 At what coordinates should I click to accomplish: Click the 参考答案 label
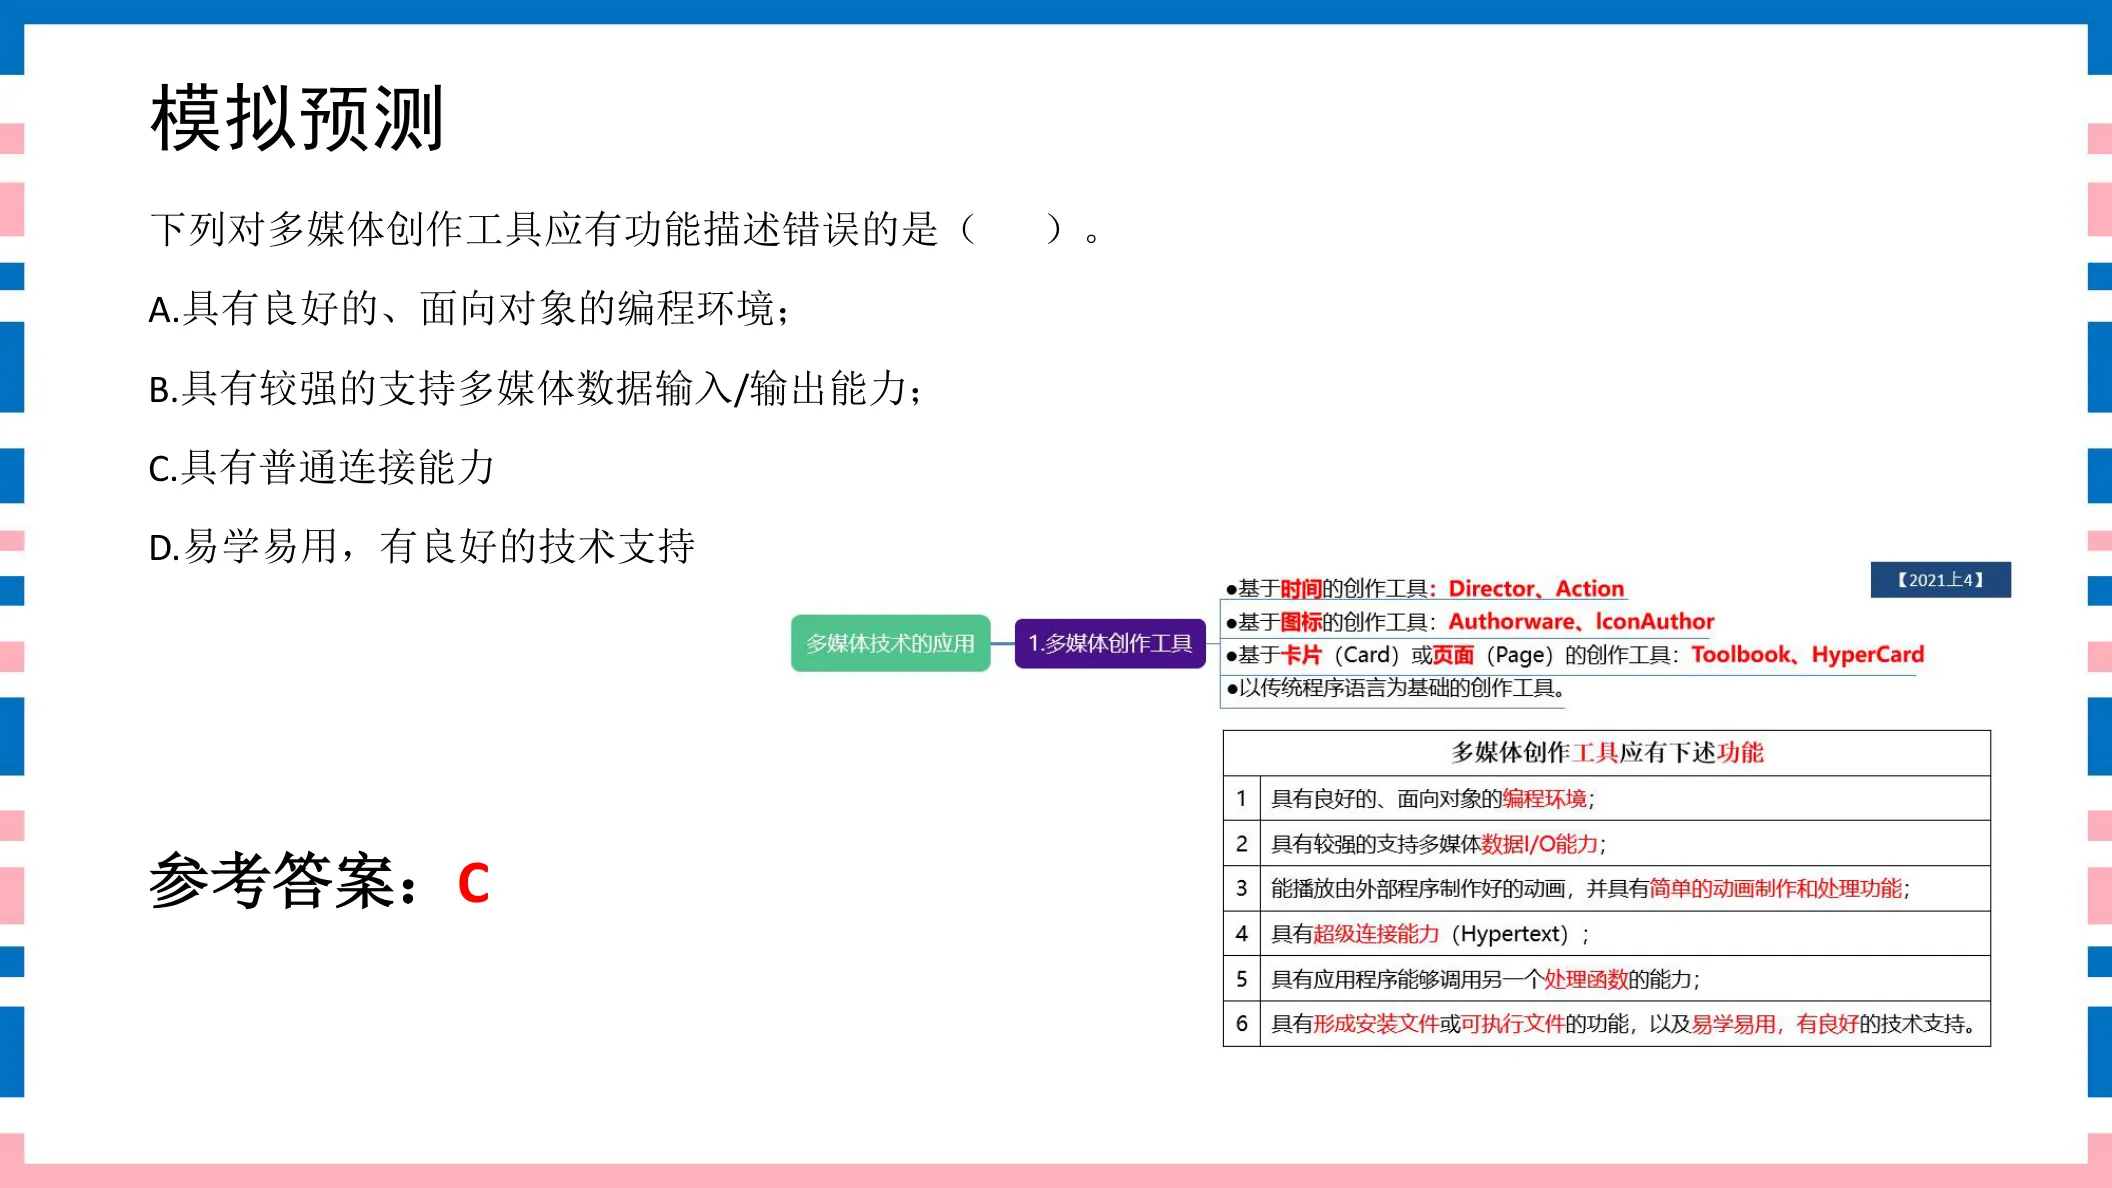(x=284, y=881)
